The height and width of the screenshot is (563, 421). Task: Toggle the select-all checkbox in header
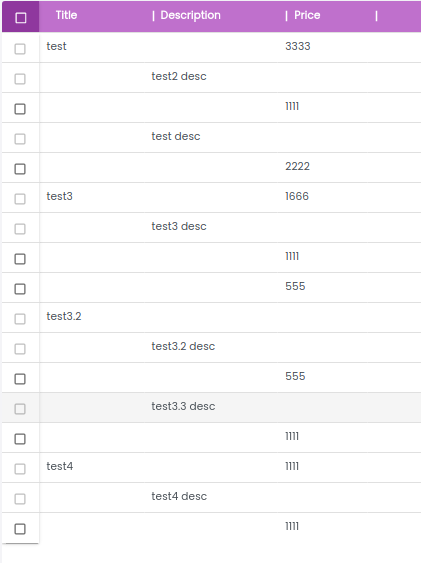tap(20, 18)
